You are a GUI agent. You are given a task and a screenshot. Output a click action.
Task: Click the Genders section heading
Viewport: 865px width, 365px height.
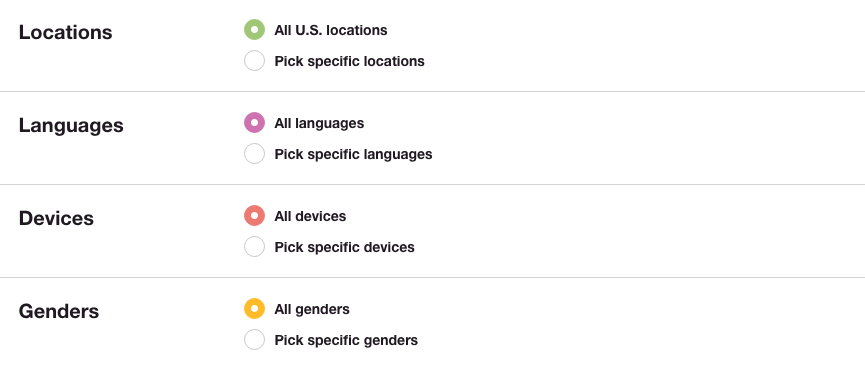59,312
